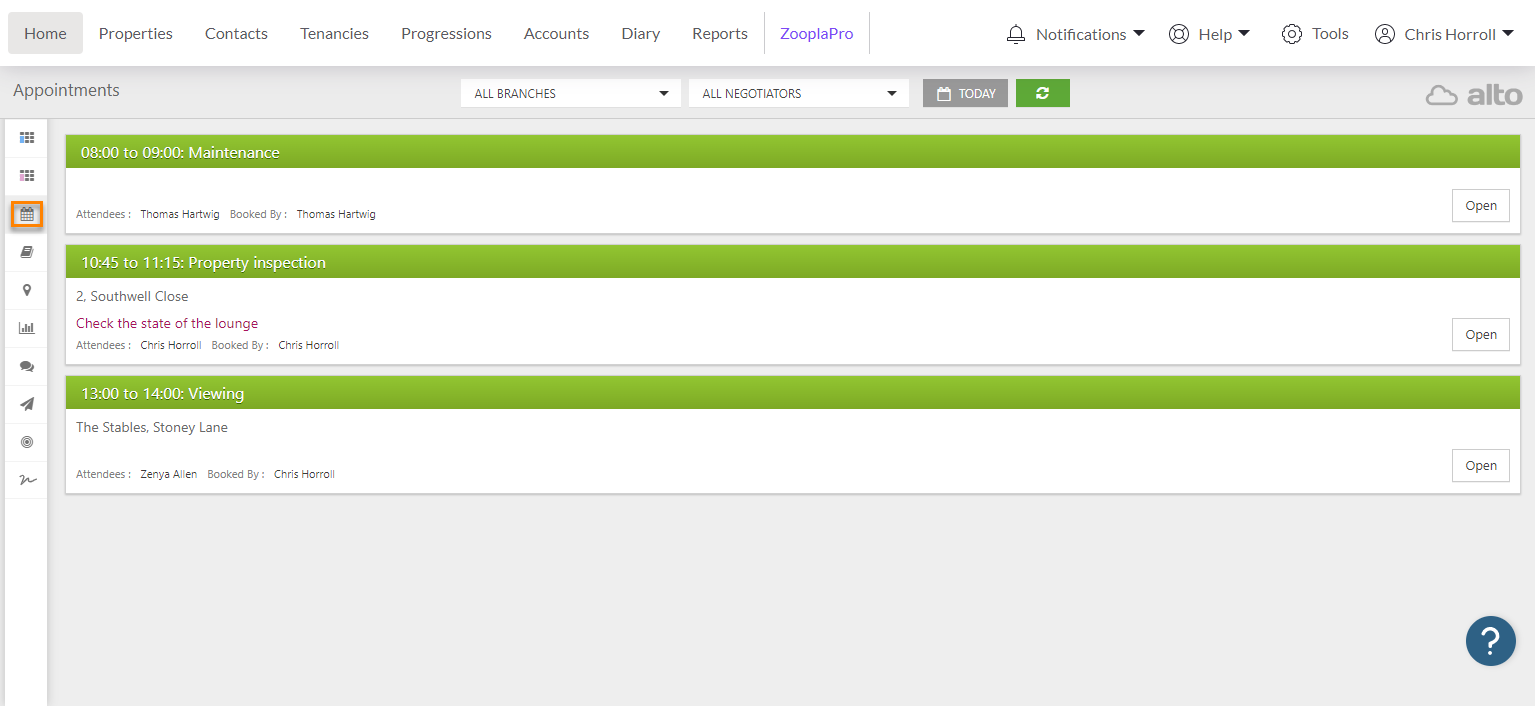Open the Chris Horroll account menu arrow

pos(1509,33)
